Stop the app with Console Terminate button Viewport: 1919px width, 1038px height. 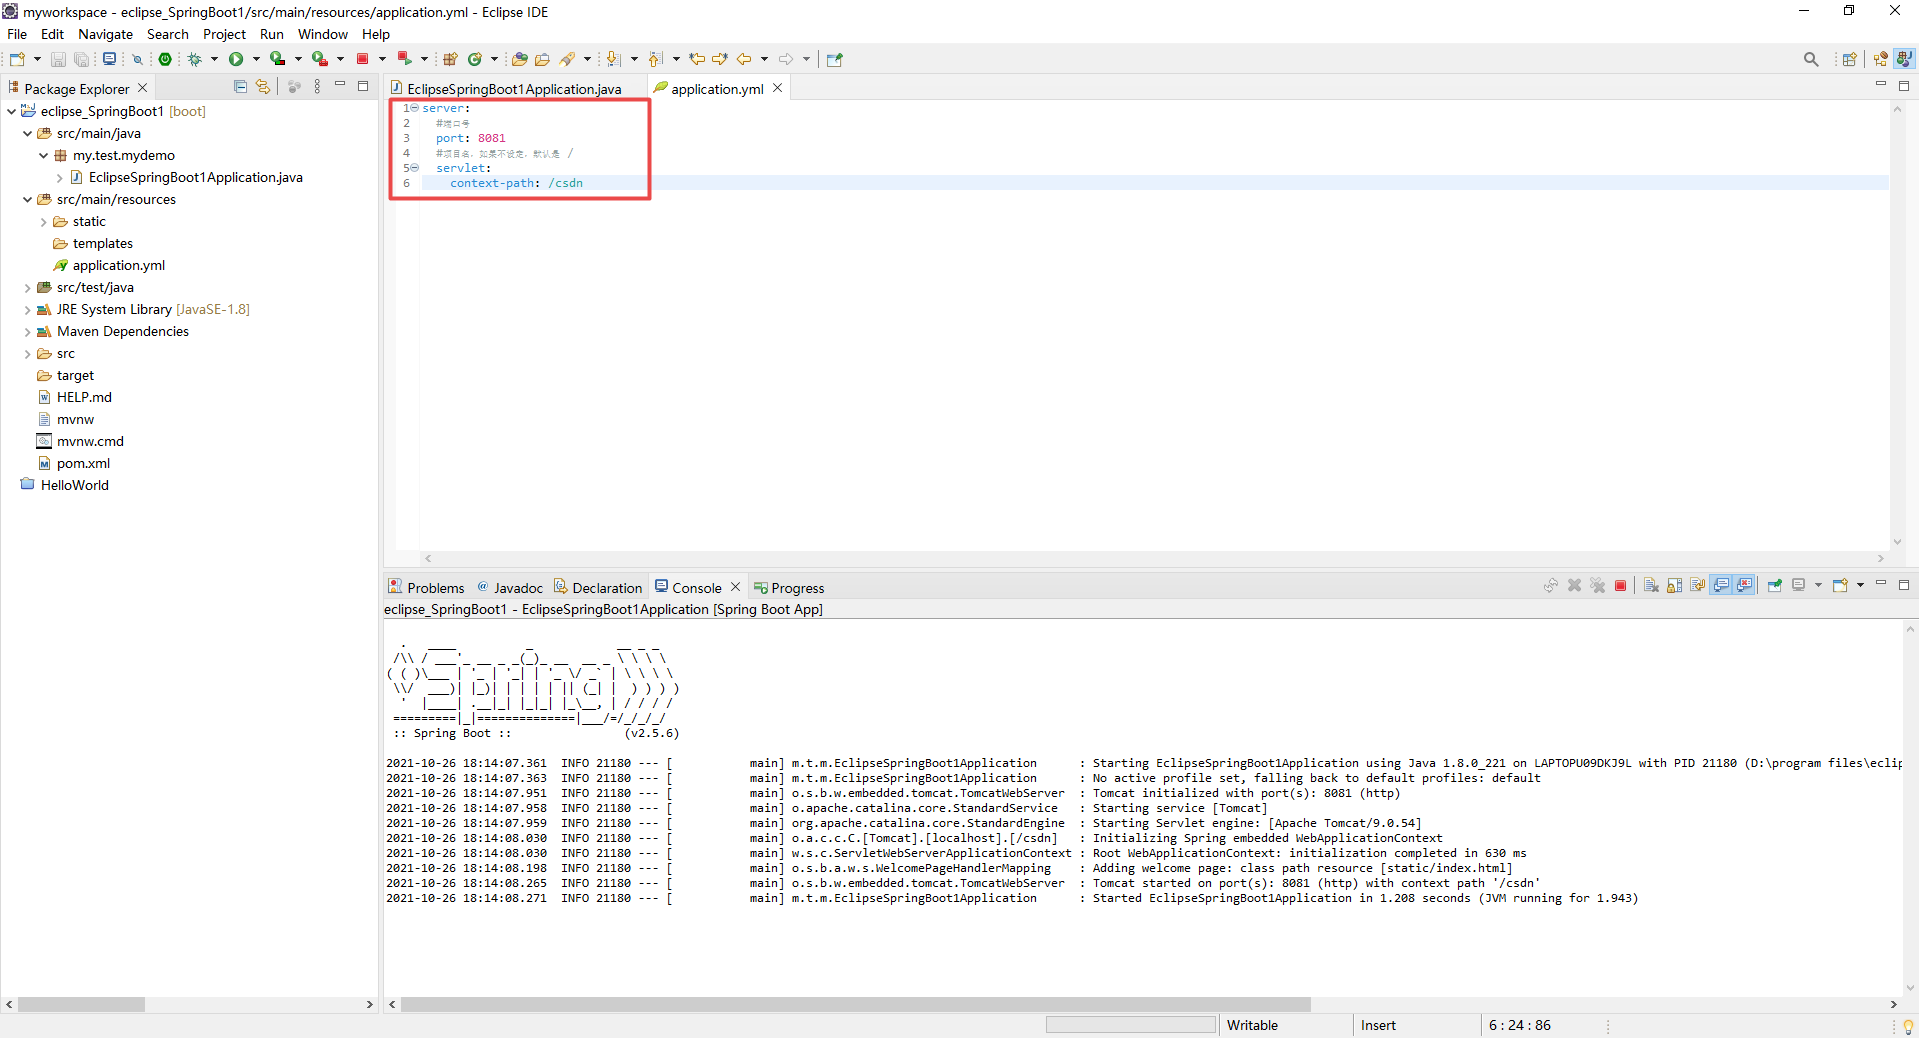[x=1620, y=585]
